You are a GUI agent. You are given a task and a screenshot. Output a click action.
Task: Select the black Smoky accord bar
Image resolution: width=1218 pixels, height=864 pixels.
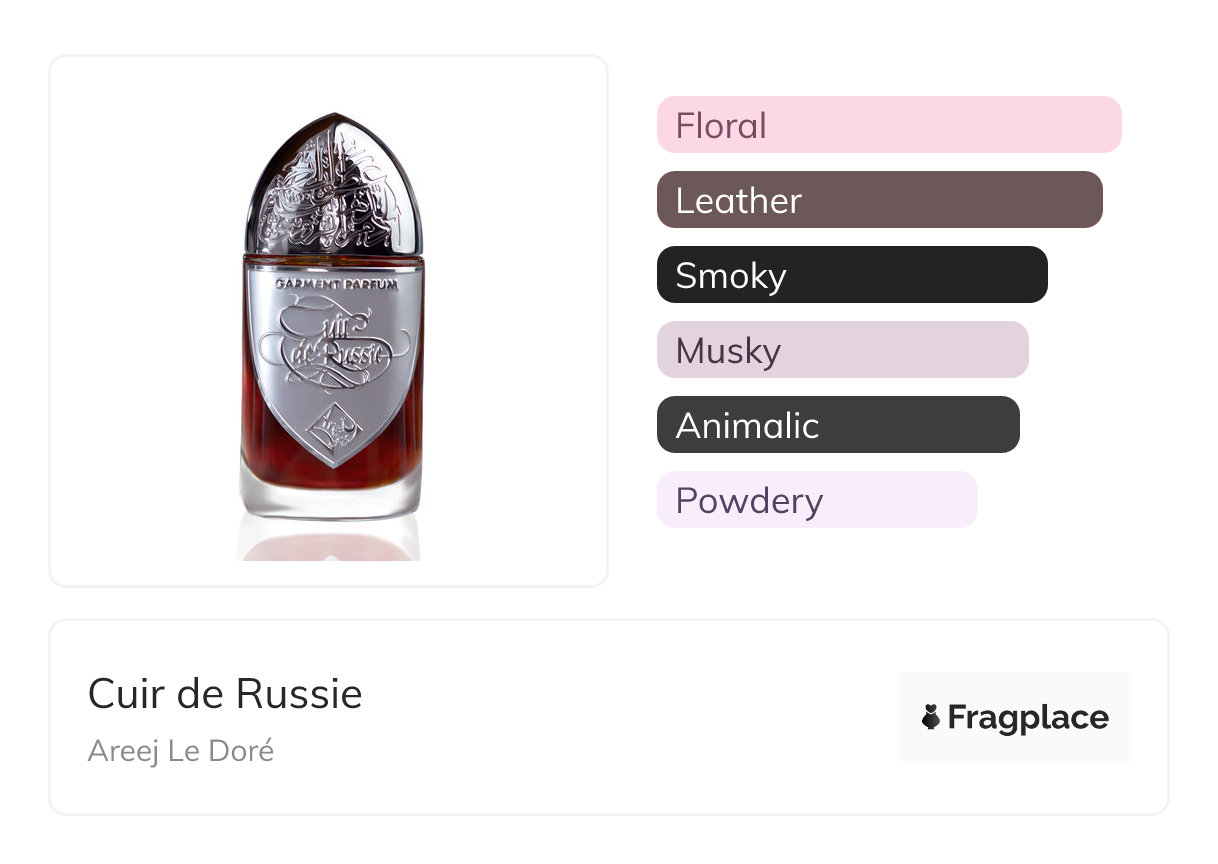click(851, 275)
